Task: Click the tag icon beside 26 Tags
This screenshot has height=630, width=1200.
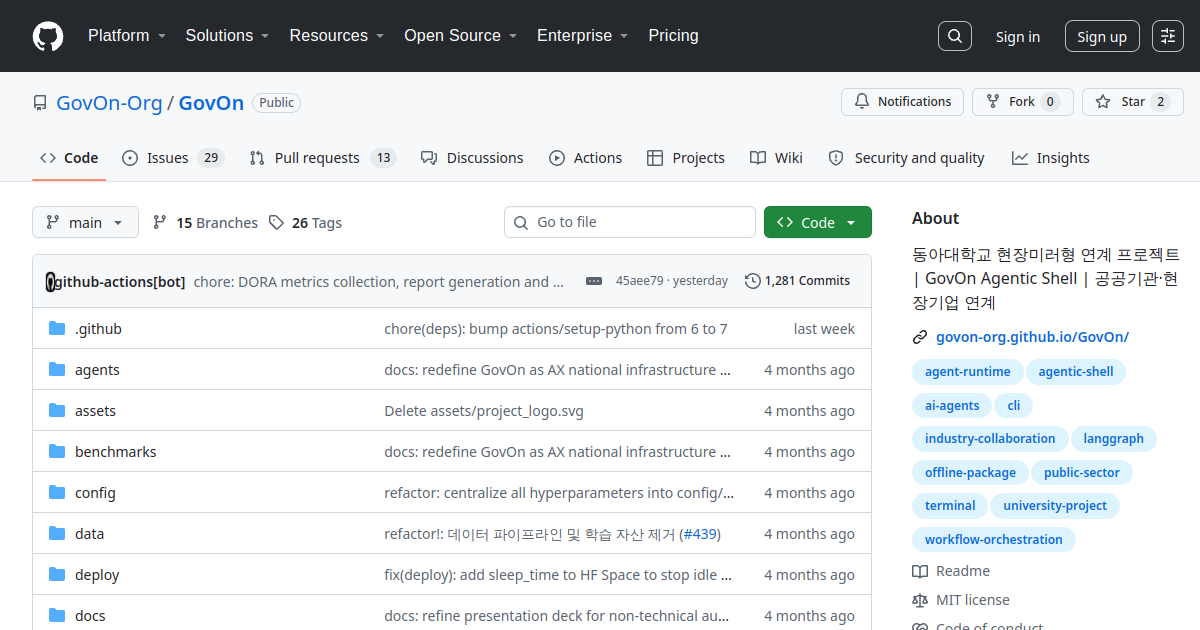Action: pyautogui.click(x=276, y=223)
